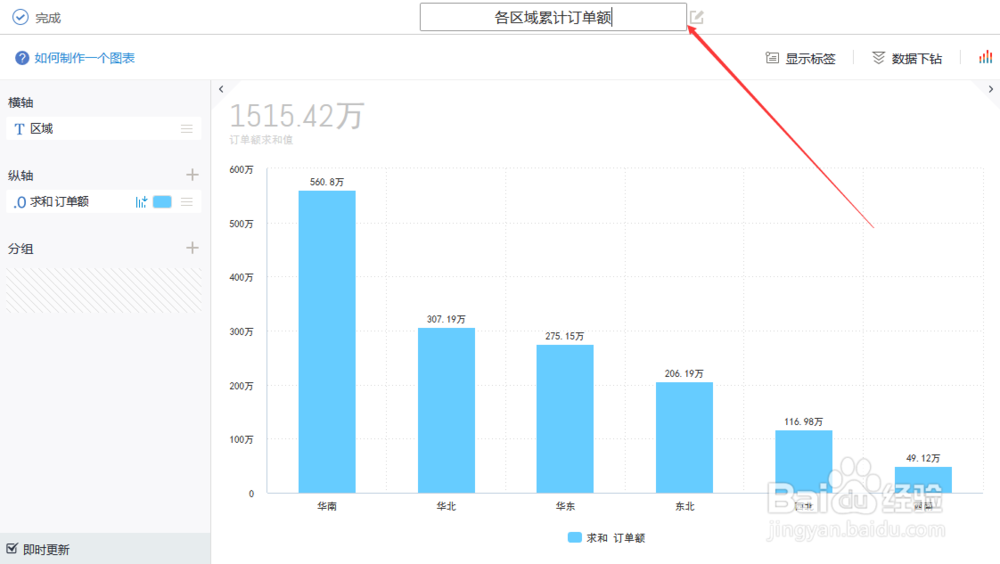
Task: Click the 数据下钻 drill-down icon
Action: click(x=878, y=58)
